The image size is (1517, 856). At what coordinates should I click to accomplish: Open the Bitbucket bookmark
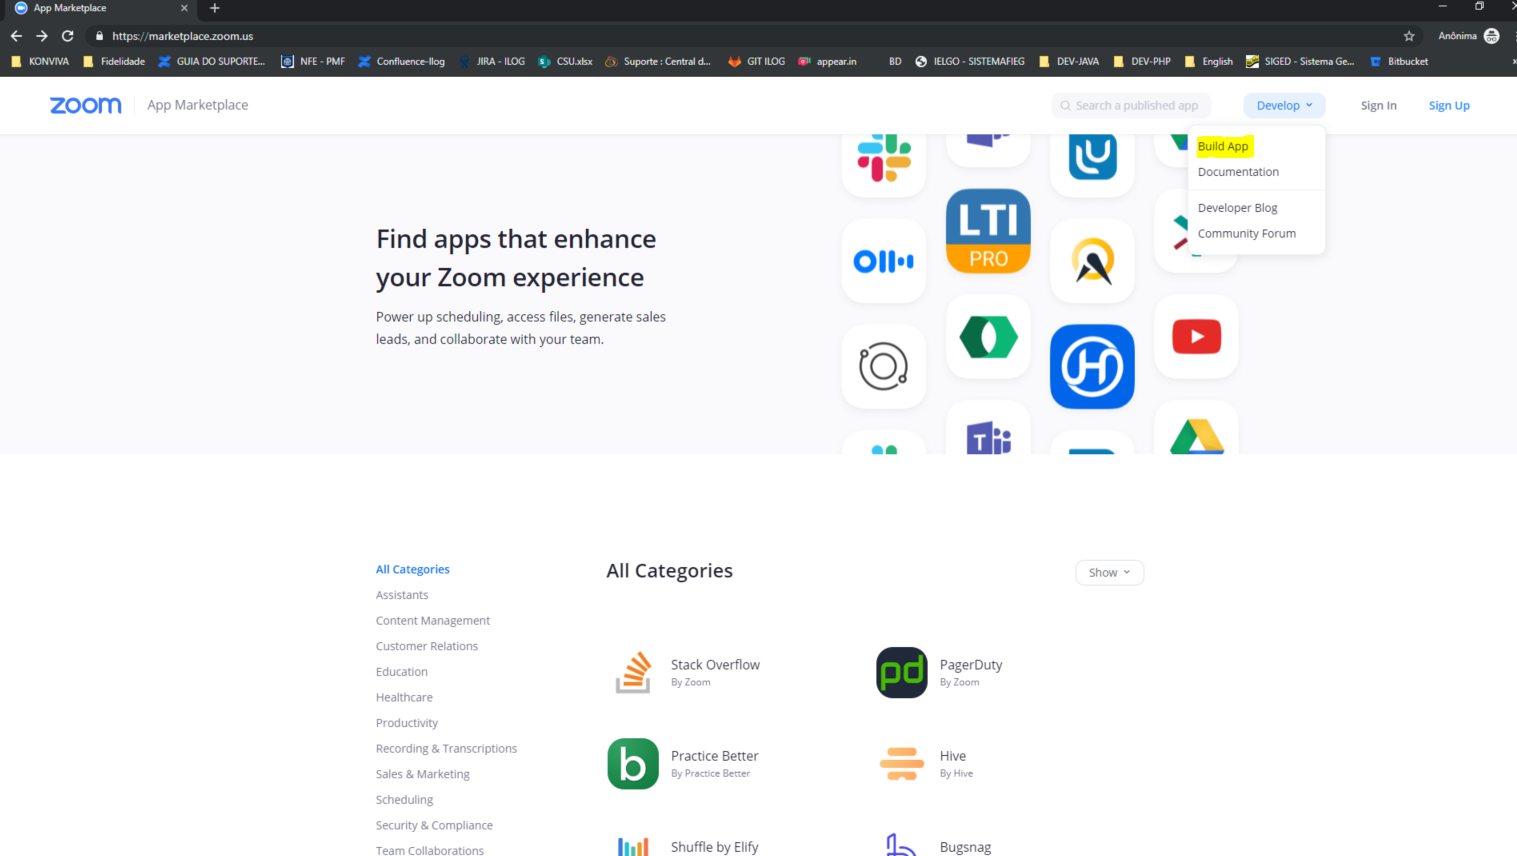(1399, 61)
